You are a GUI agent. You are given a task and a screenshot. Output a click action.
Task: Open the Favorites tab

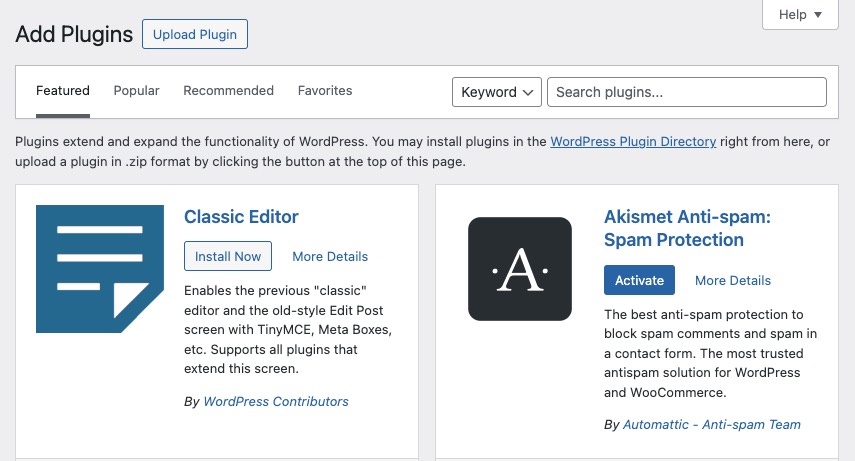click(325, 91)
